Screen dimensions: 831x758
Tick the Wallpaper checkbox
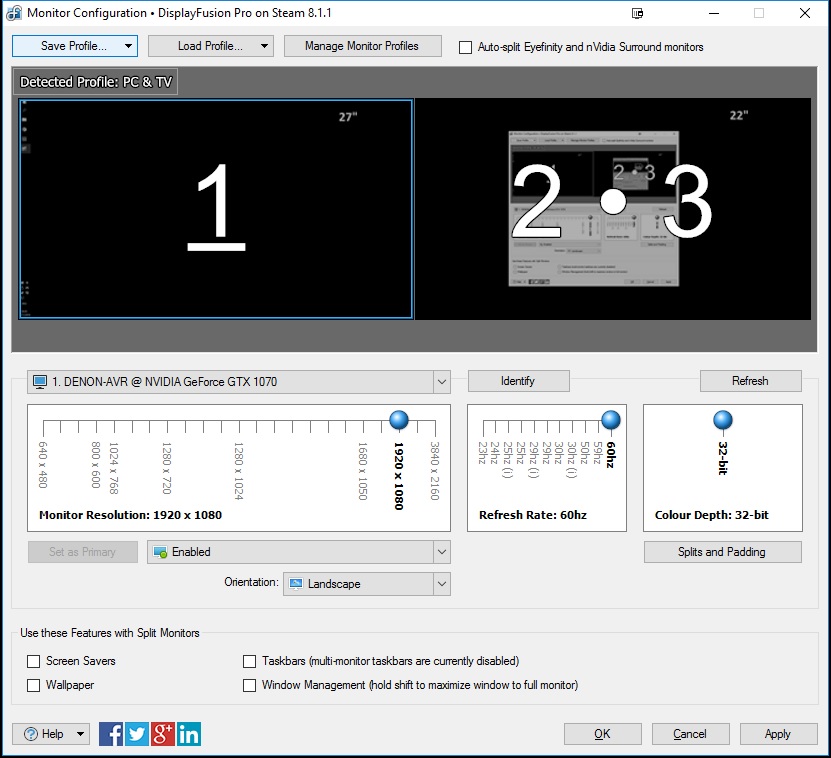tap(34, 686)
